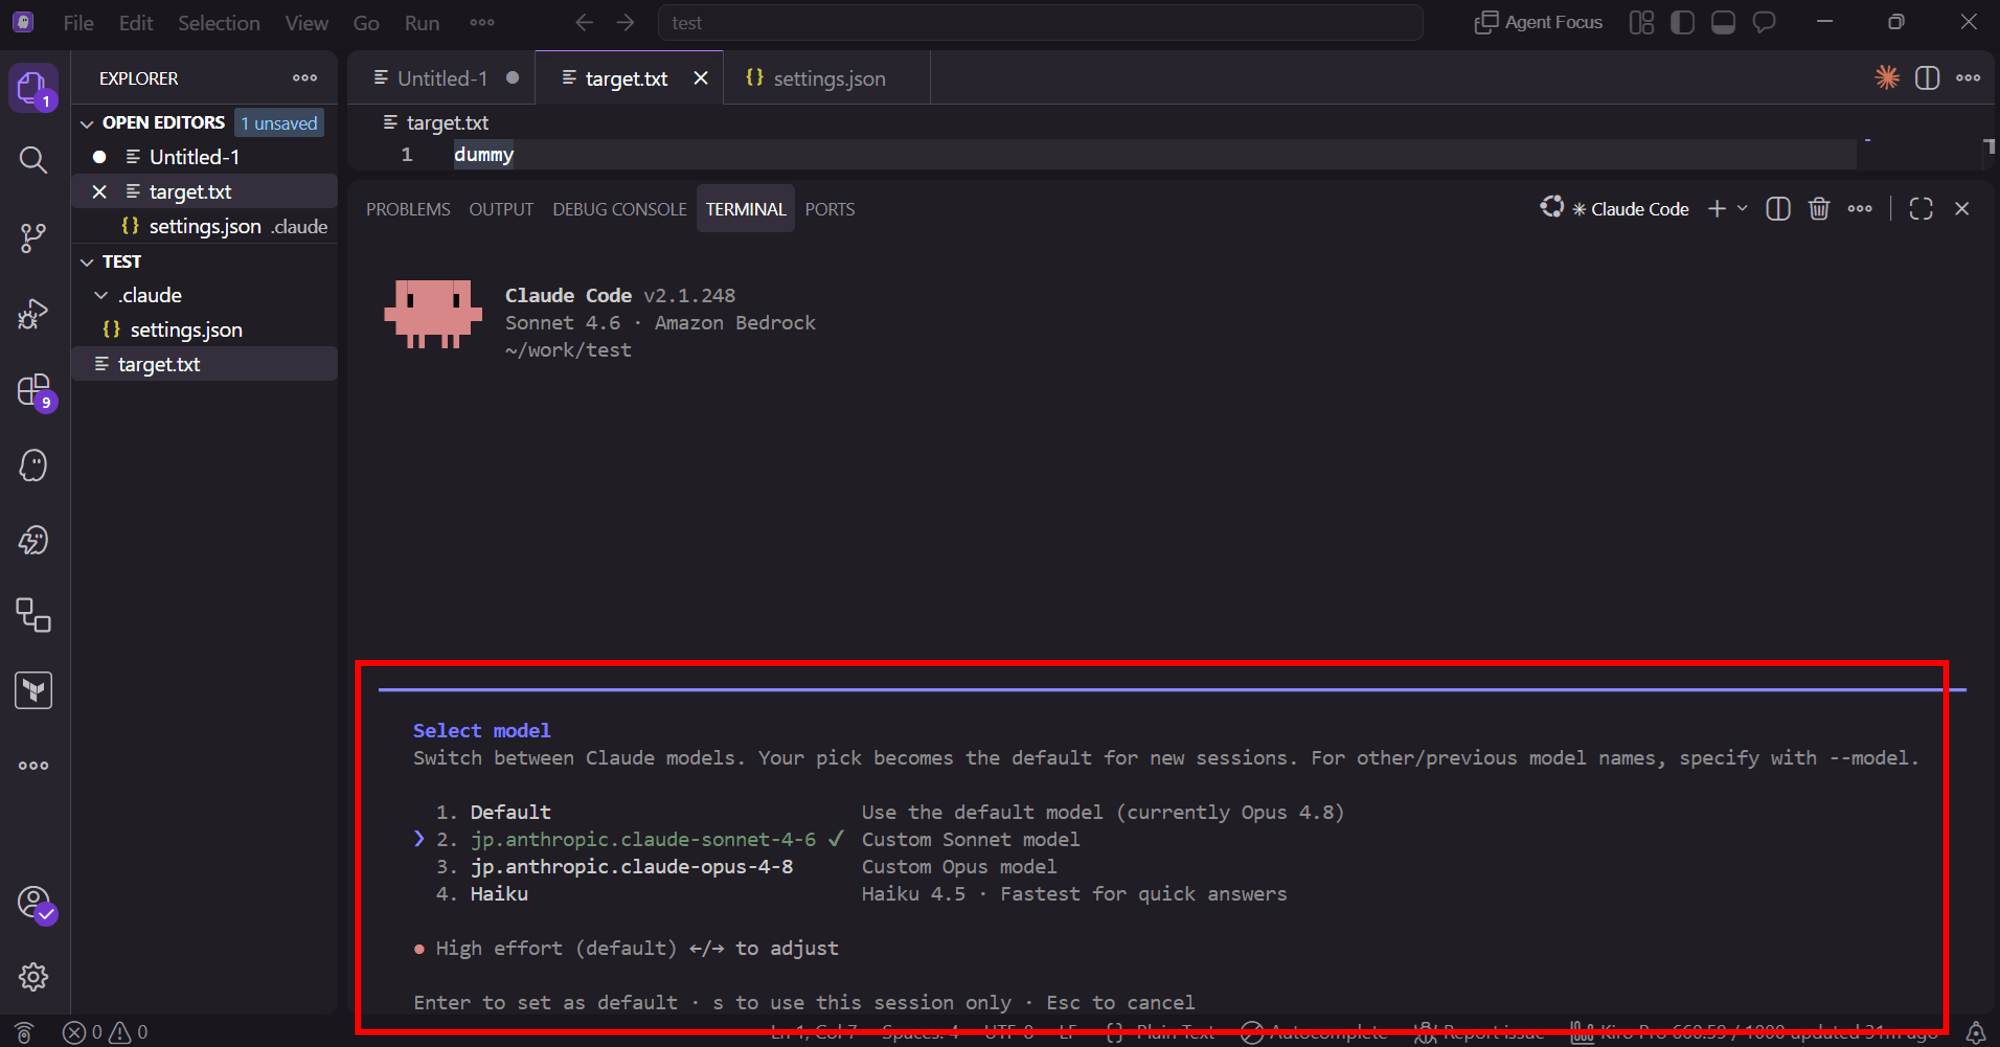Go forward in navigation history
This screenshot has height=1047, width=2000.
coord(626,22)
